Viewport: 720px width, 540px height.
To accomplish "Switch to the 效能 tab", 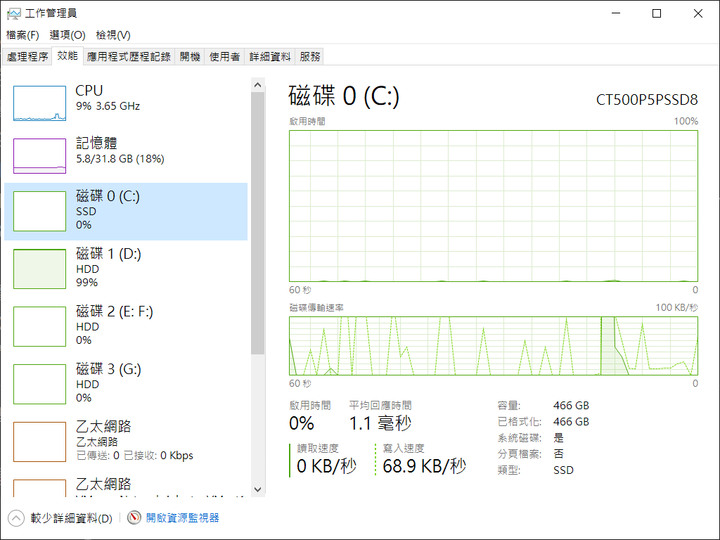I will 68,56.
